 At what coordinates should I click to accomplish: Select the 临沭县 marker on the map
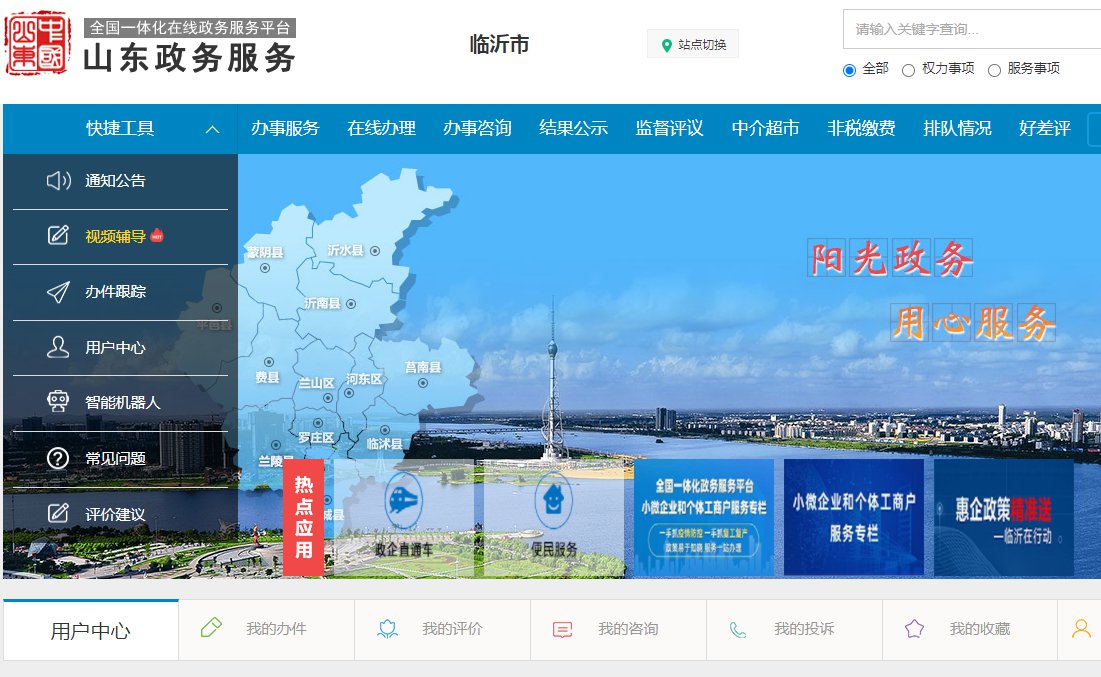point(385,429)
